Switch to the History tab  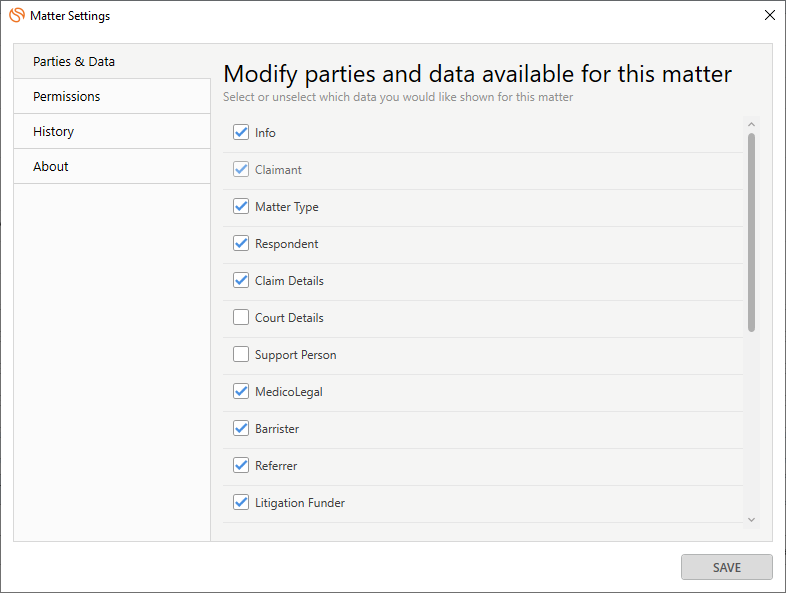pyautogui.click(x=112, y=131)
